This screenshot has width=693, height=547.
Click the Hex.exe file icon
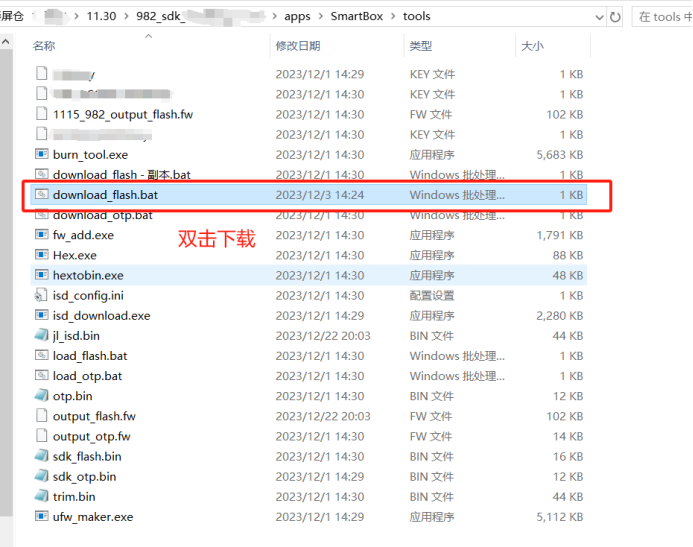tap(42, 255)
